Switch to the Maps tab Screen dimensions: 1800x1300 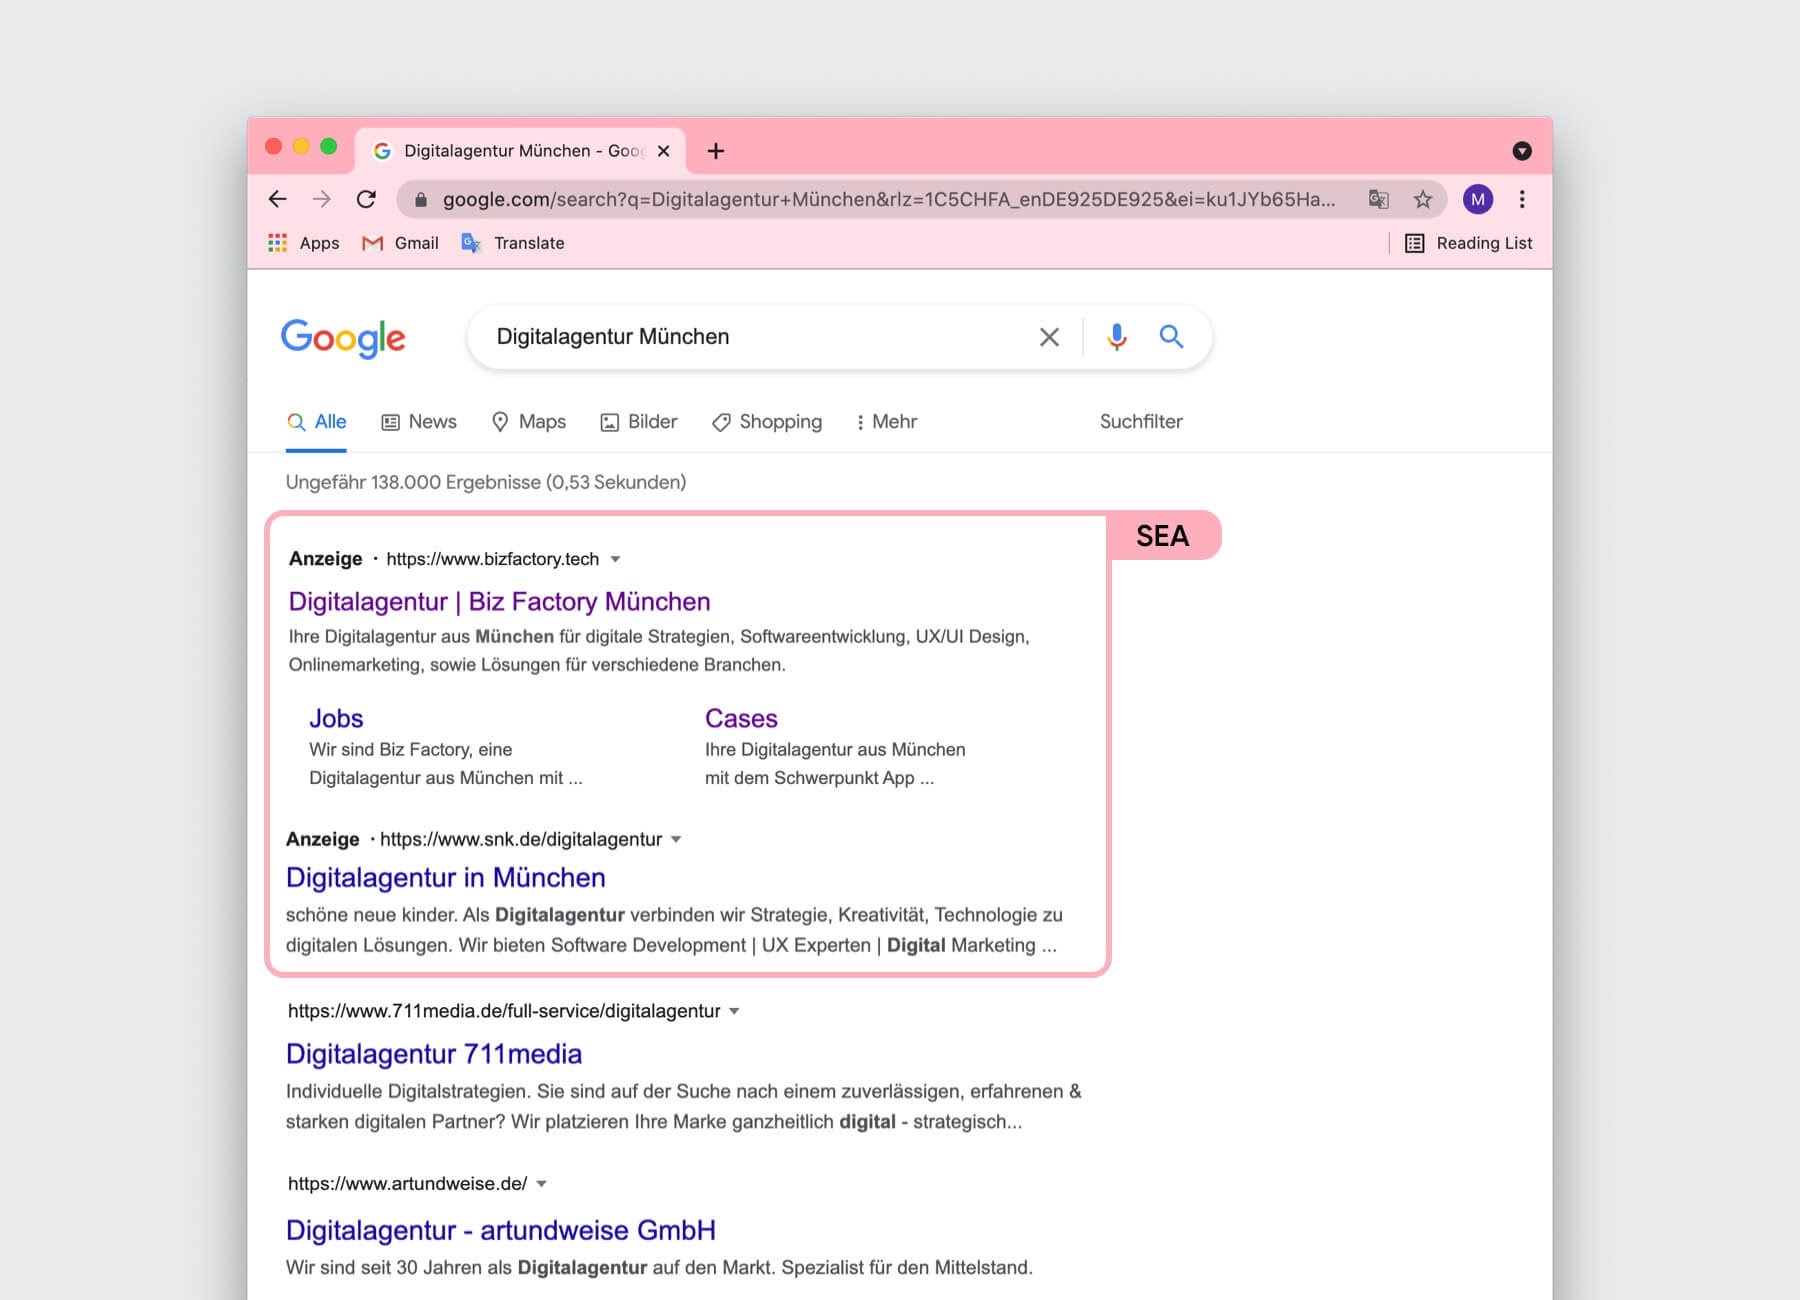(529, 422)
